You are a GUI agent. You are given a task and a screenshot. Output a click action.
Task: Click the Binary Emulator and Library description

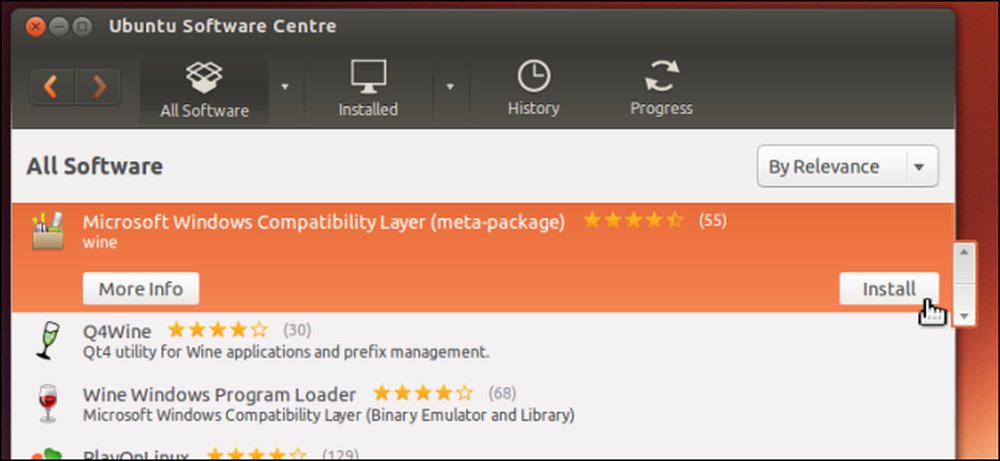pyautogui.click(x=329, y=416)
